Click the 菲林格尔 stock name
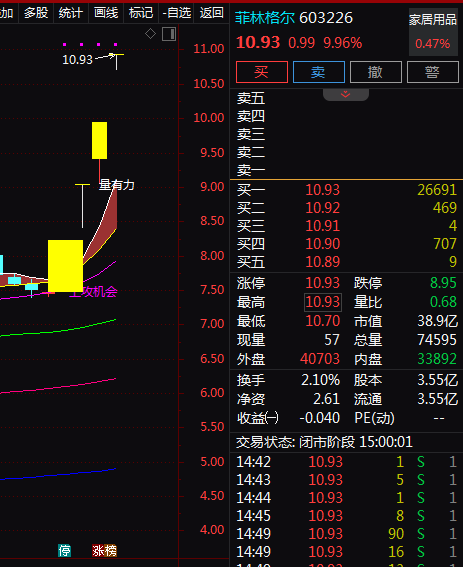The image size is (463, 567). [265, 18]
